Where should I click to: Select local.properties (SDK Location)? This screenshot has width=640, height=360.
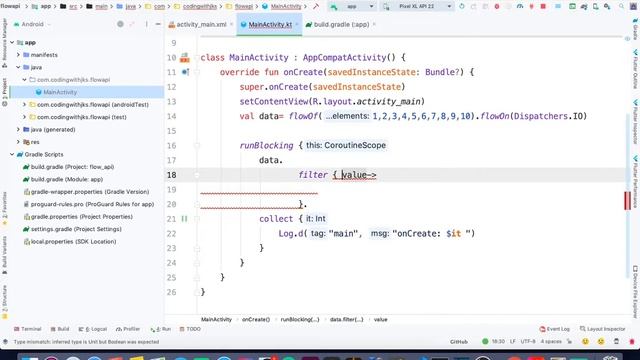[70, 242]
